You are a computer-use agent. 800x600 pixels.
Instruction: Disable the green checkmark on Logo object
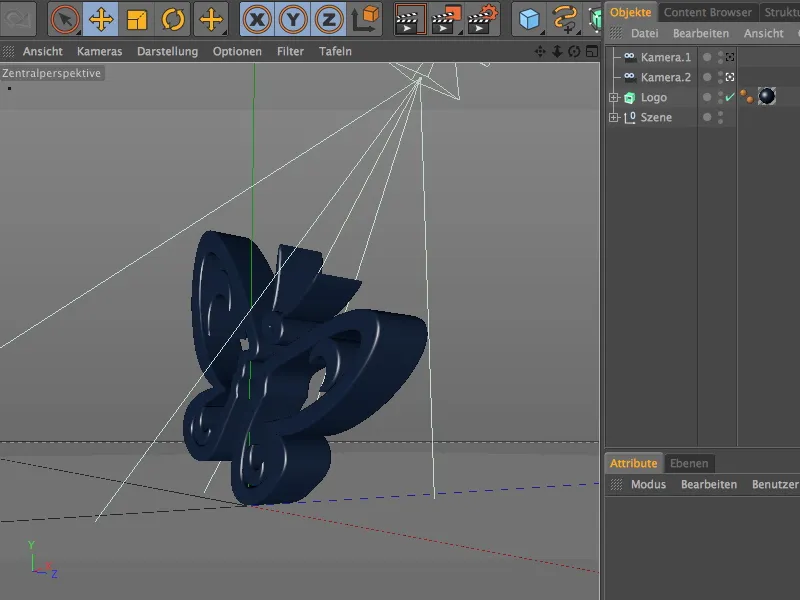pos(729,97)
